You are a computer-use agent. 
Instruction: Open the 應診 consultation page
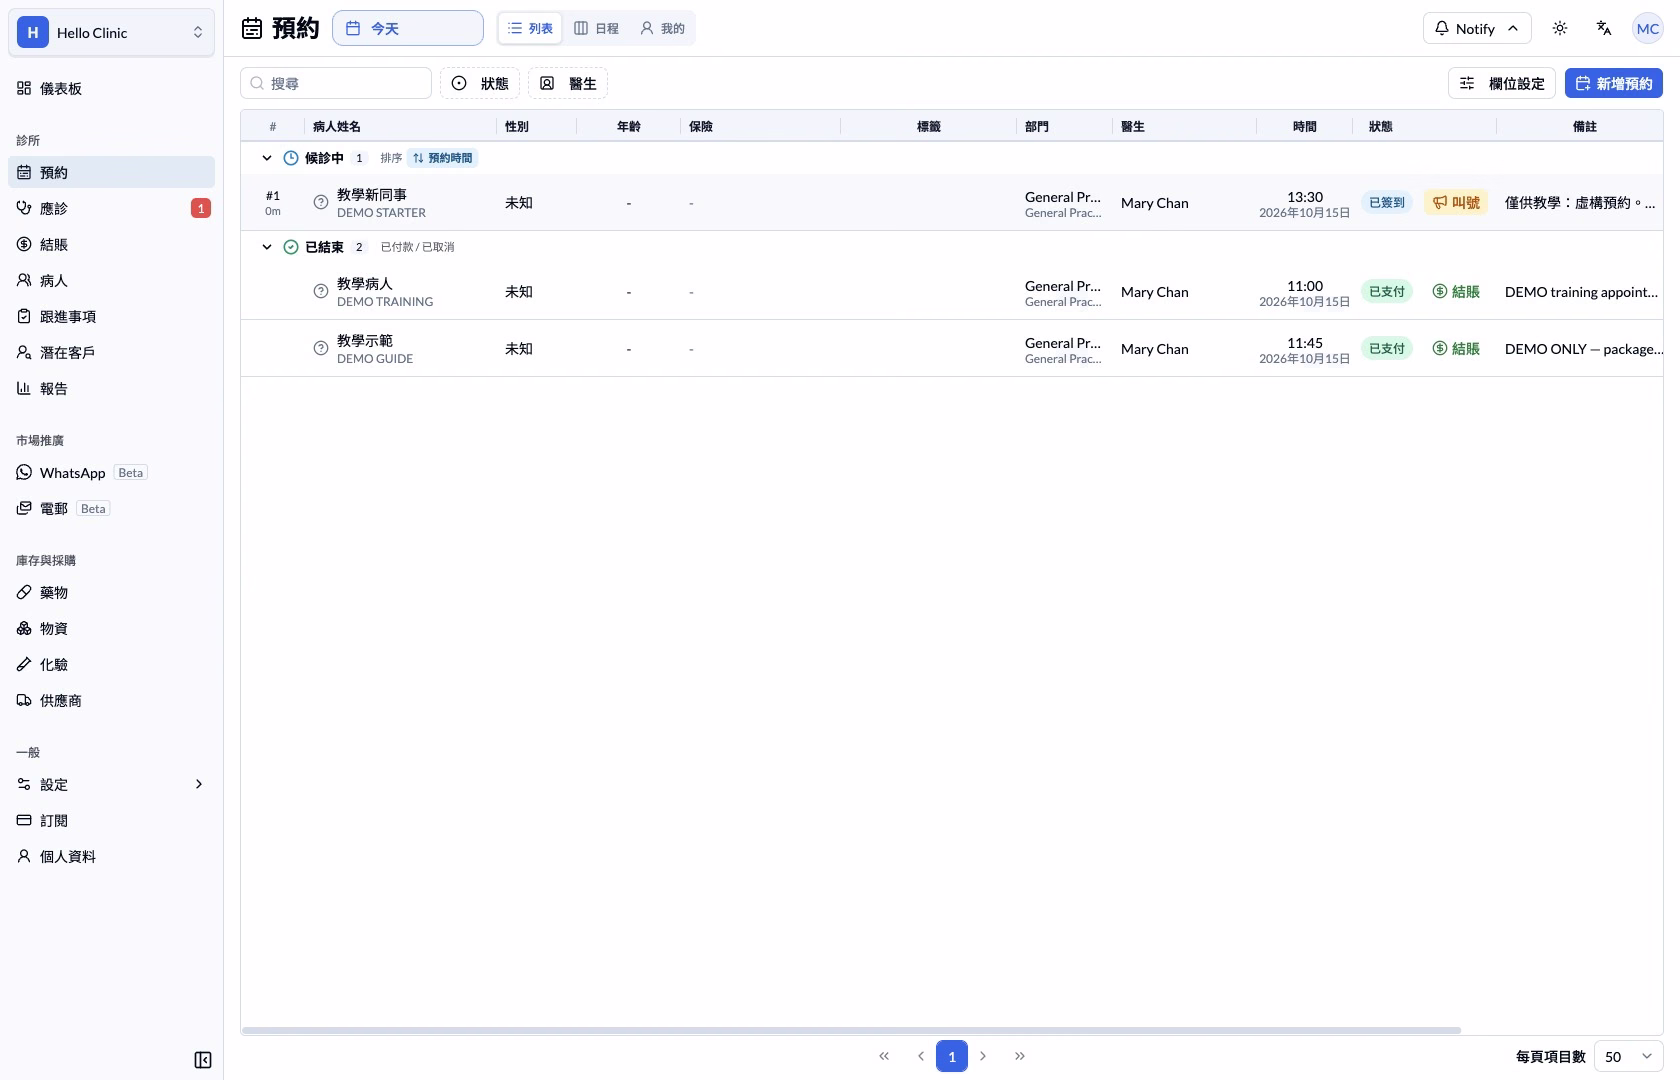click(111, 208)
